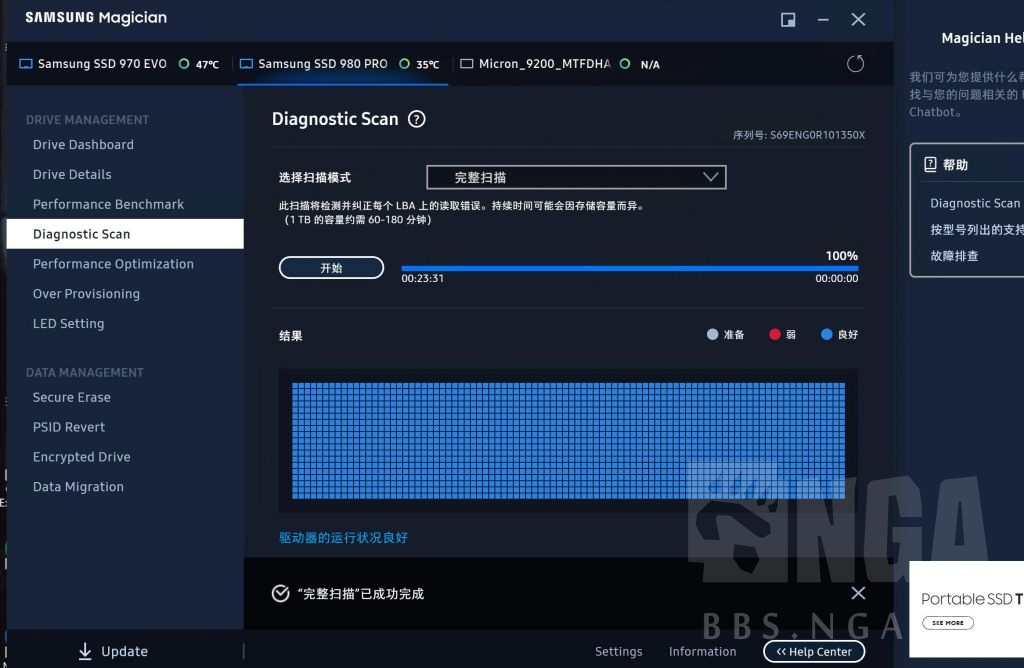Click the Diagnostic Scan help question mark icon

click(x=417, y=118)
